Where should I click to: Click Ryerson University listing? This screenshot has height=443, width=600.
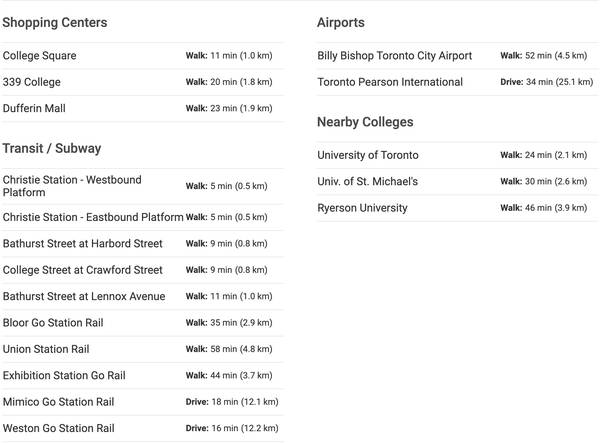click(x=458, y=208)
